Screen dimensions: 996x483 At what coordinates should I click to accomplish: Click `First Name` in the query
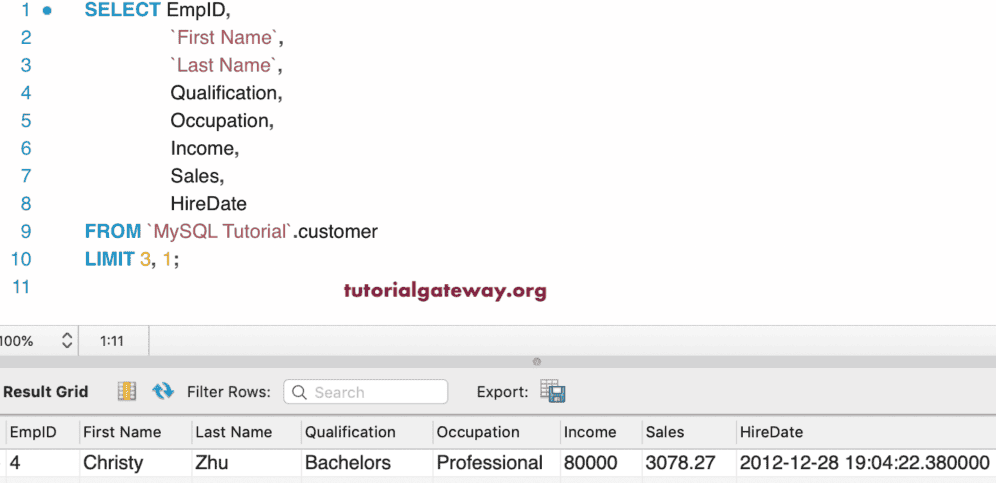coord(224,38)
